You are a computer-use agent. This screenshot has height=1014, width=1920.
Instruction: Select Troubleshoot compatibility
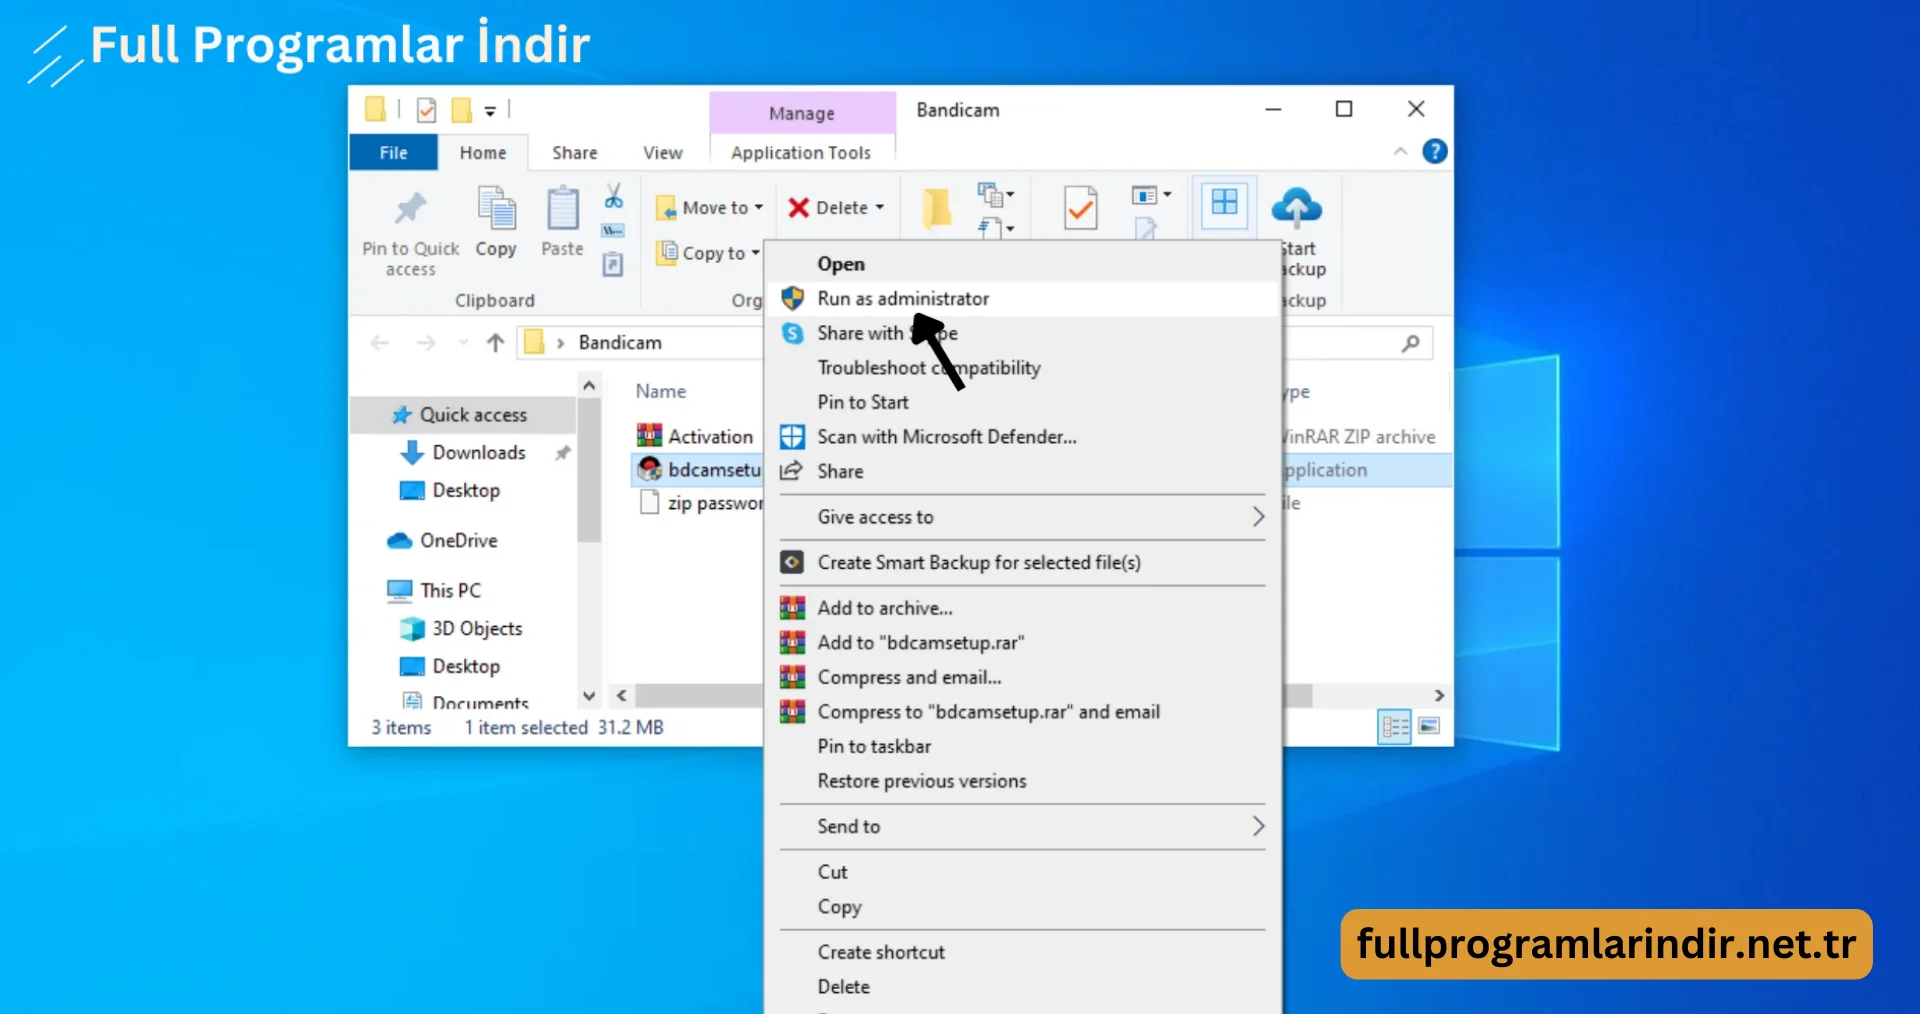pyautogui.click(x=1022, y=368)
